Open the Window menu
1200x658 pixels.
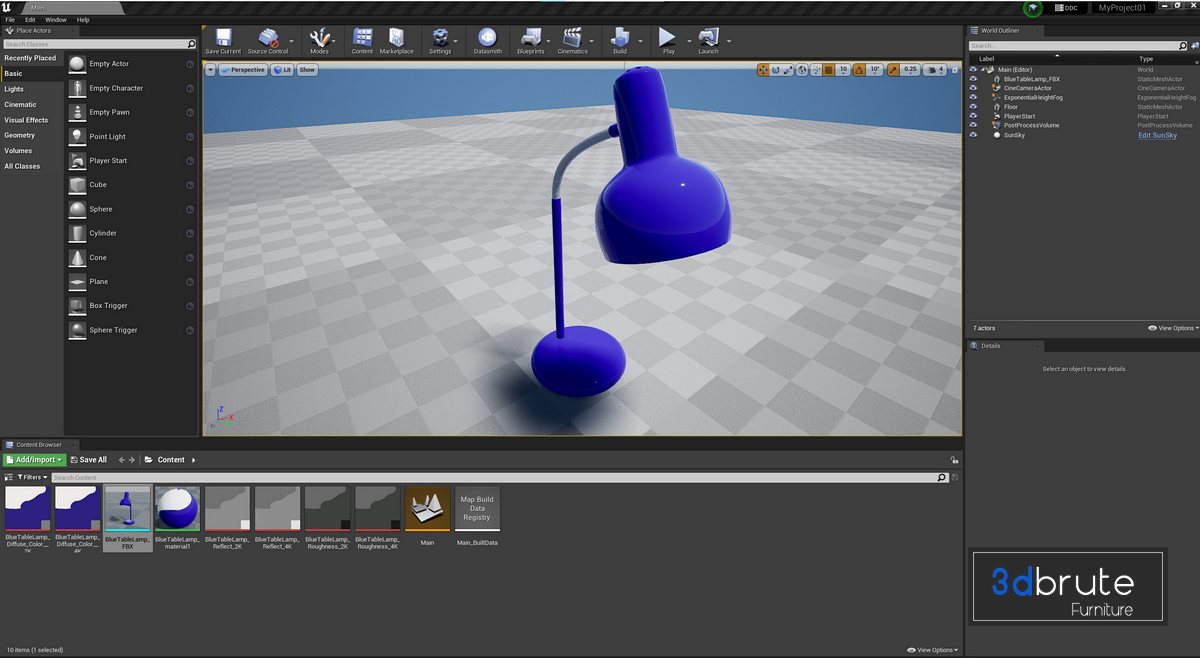click(56, 19)
